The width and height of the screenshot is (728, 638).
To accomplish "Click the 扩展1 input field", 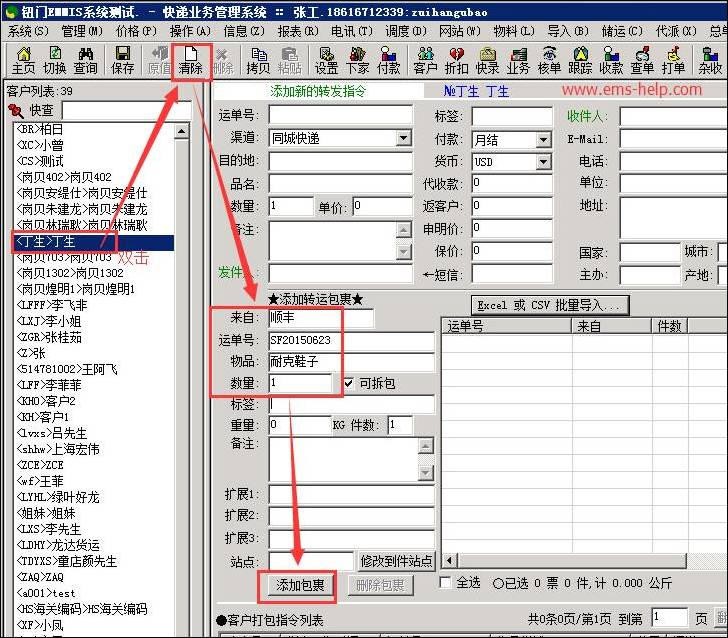I will click(x=351, y=495).
